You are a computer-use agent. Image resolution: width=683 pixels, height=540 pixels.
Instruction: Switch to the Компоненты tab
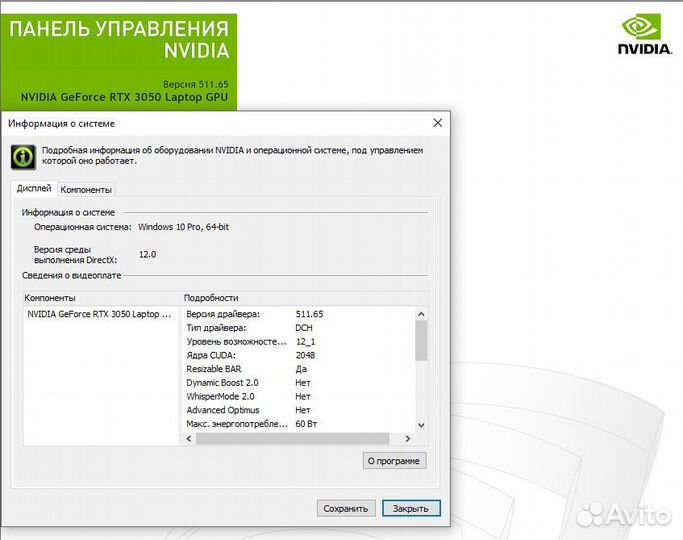click(x=86, y=189)
